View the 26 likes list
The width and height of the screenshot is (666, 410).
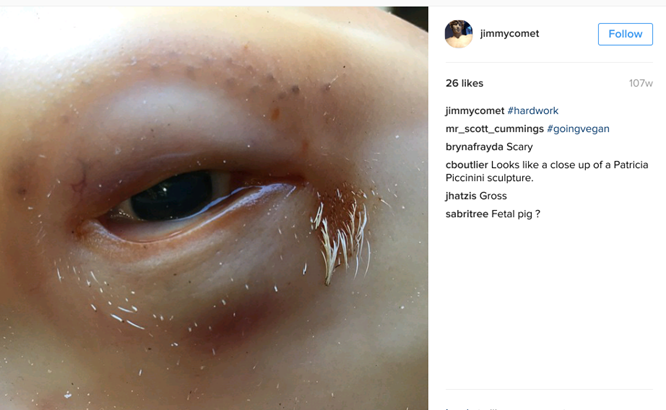[x=464, y=83]
